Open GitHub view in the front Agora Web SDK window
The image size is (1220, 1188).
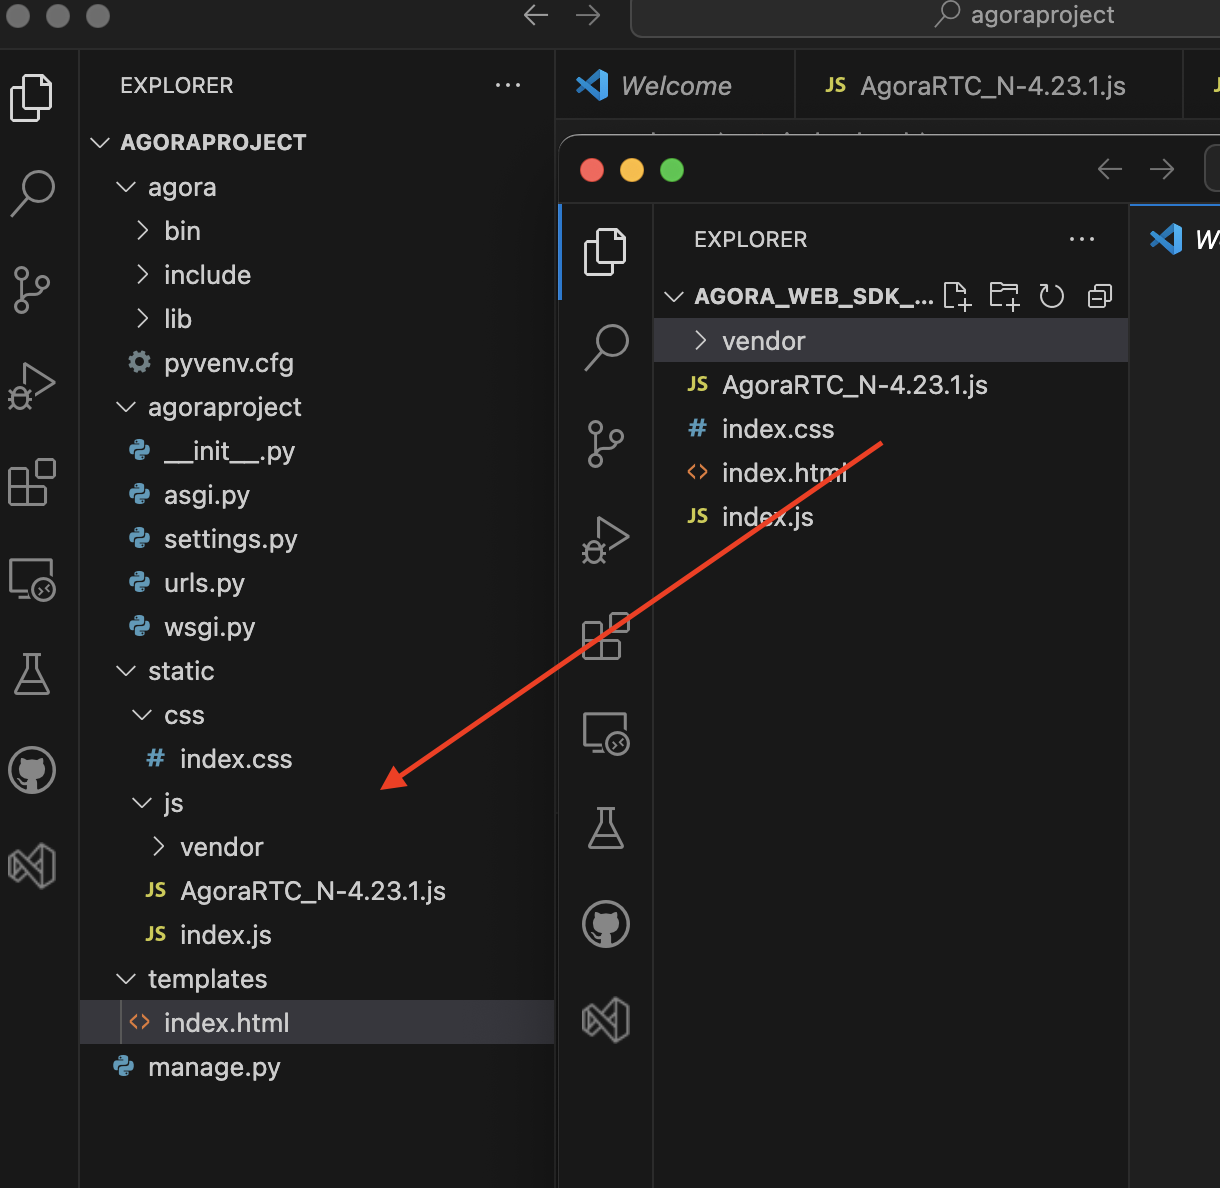pos(606,925)
